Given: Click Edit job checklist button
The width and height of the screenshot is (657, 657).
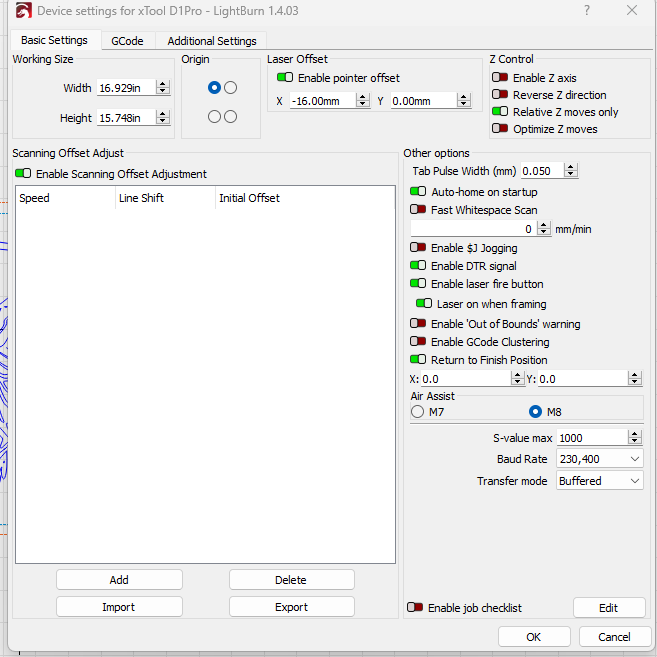Looking at the screenshot, I should point(609,608).
